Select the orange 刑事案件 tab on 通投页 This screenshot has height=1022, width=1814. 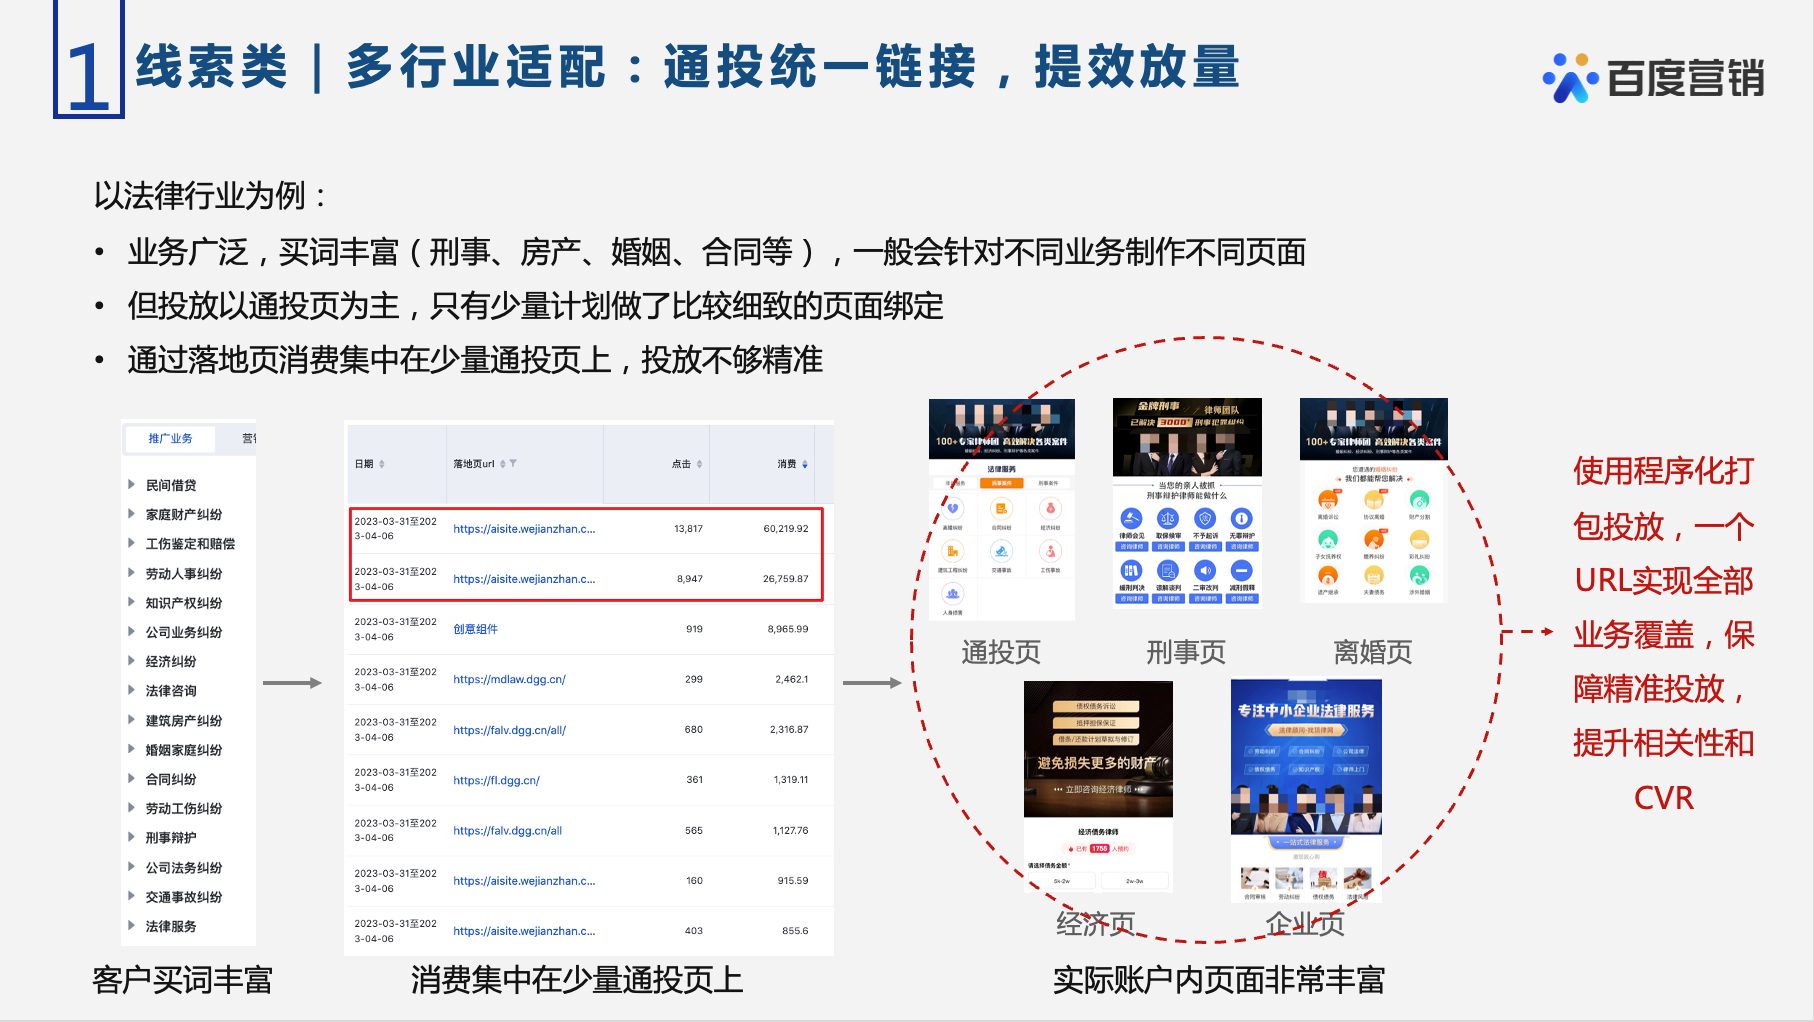pos(1001,483)
